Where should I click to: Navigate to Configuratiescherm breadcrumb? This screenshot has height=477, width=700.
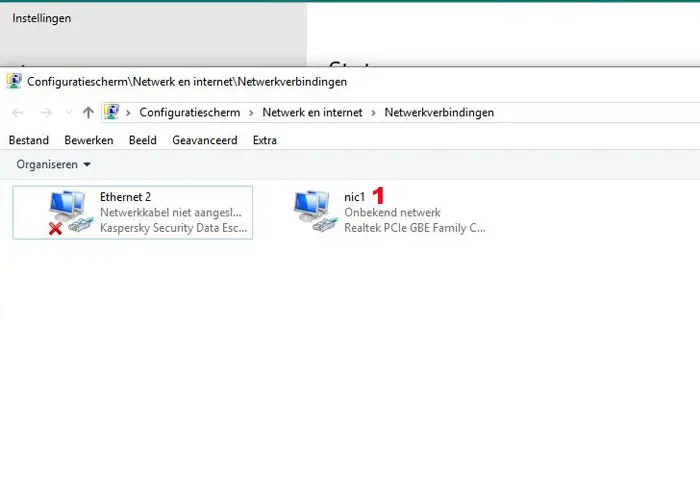point(190,113)
